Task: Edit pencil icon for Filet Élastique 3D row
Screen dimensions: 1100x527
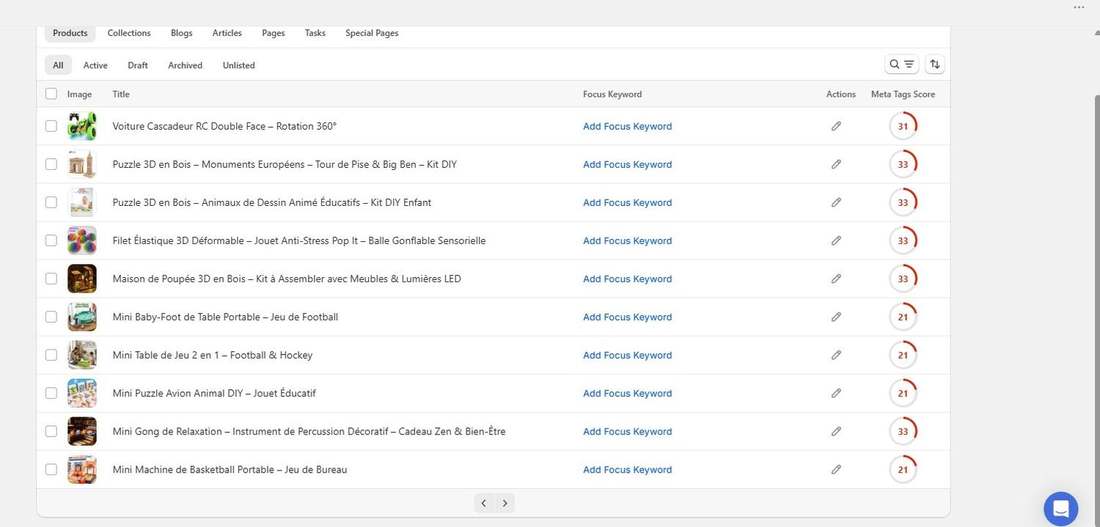Action: [836, 241]
